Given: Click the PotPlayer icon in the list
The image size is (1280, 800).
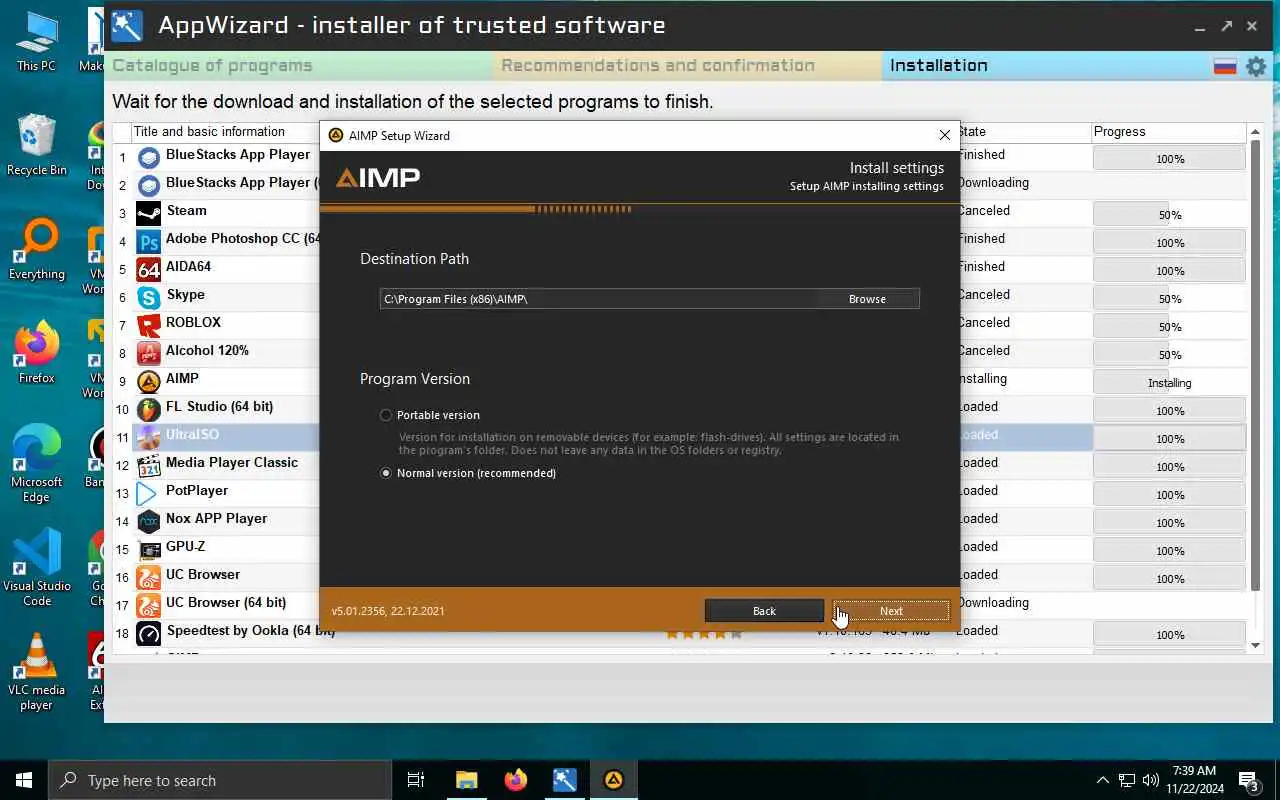Looking at the screenshot, I should click(149, 493).
